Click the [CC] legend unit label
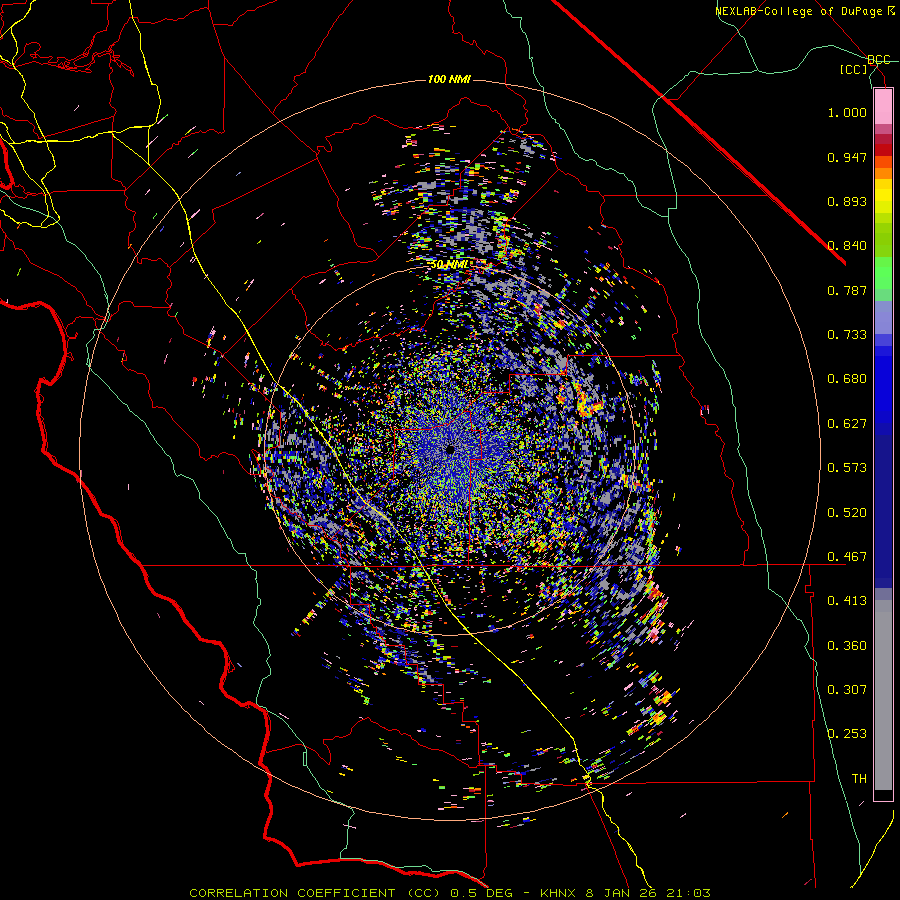The image size is (900, 900). pyautogui.click(x=854, y=69)
